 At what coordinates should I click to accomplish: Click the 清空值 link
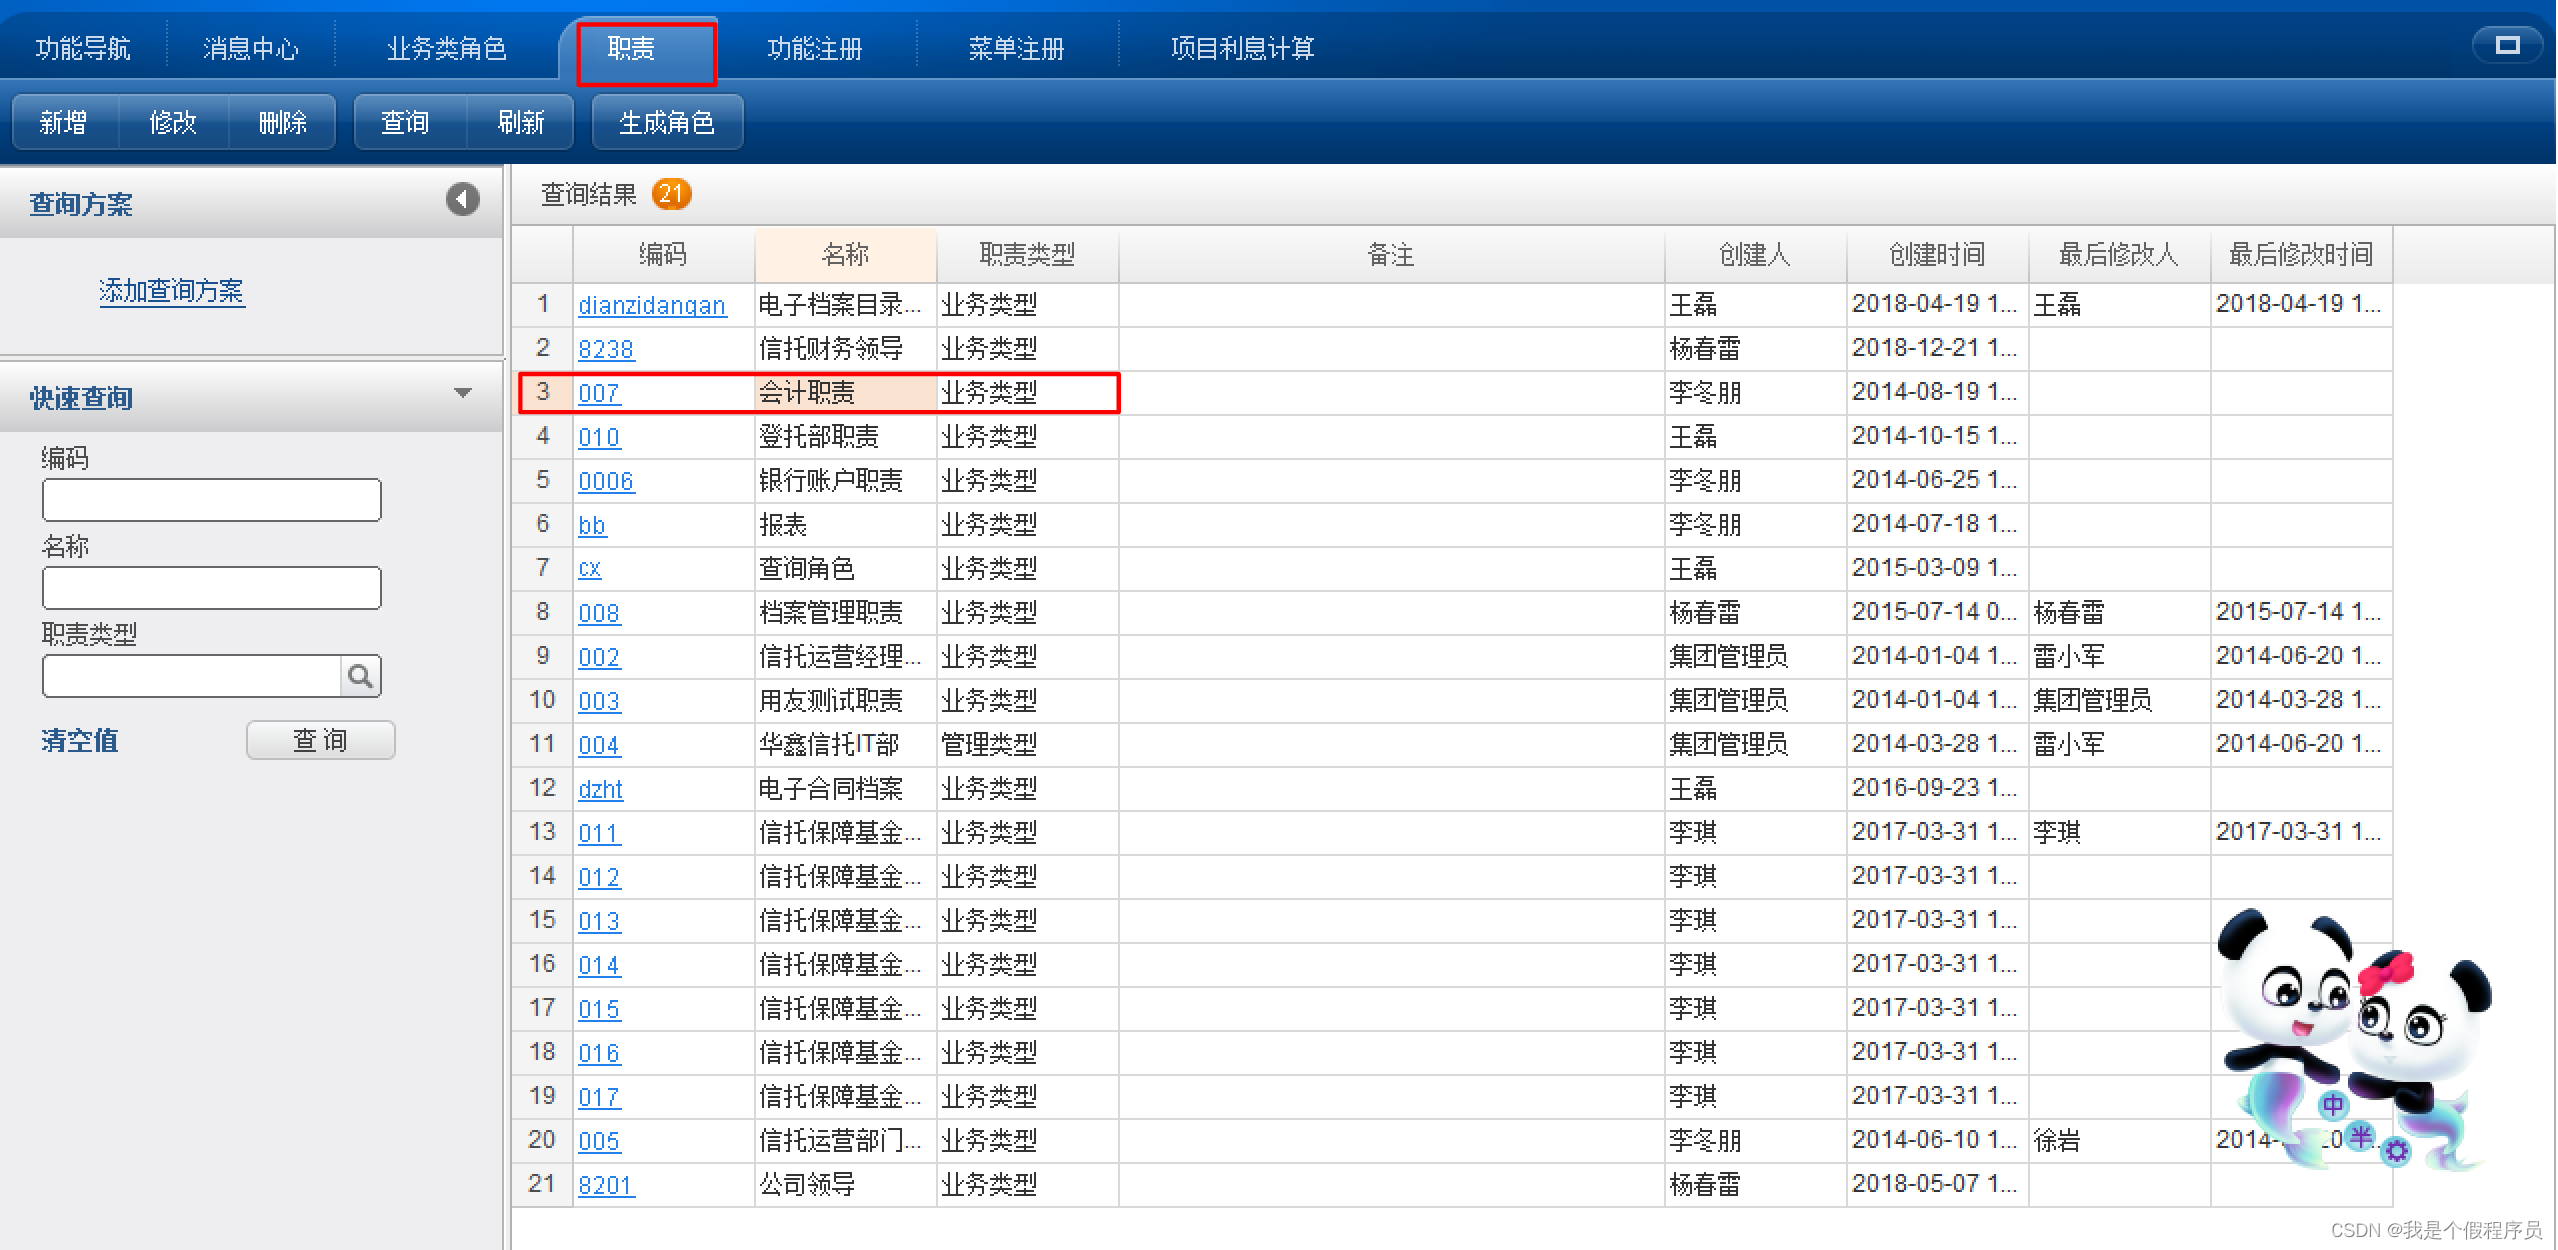(x=79, y=740)
